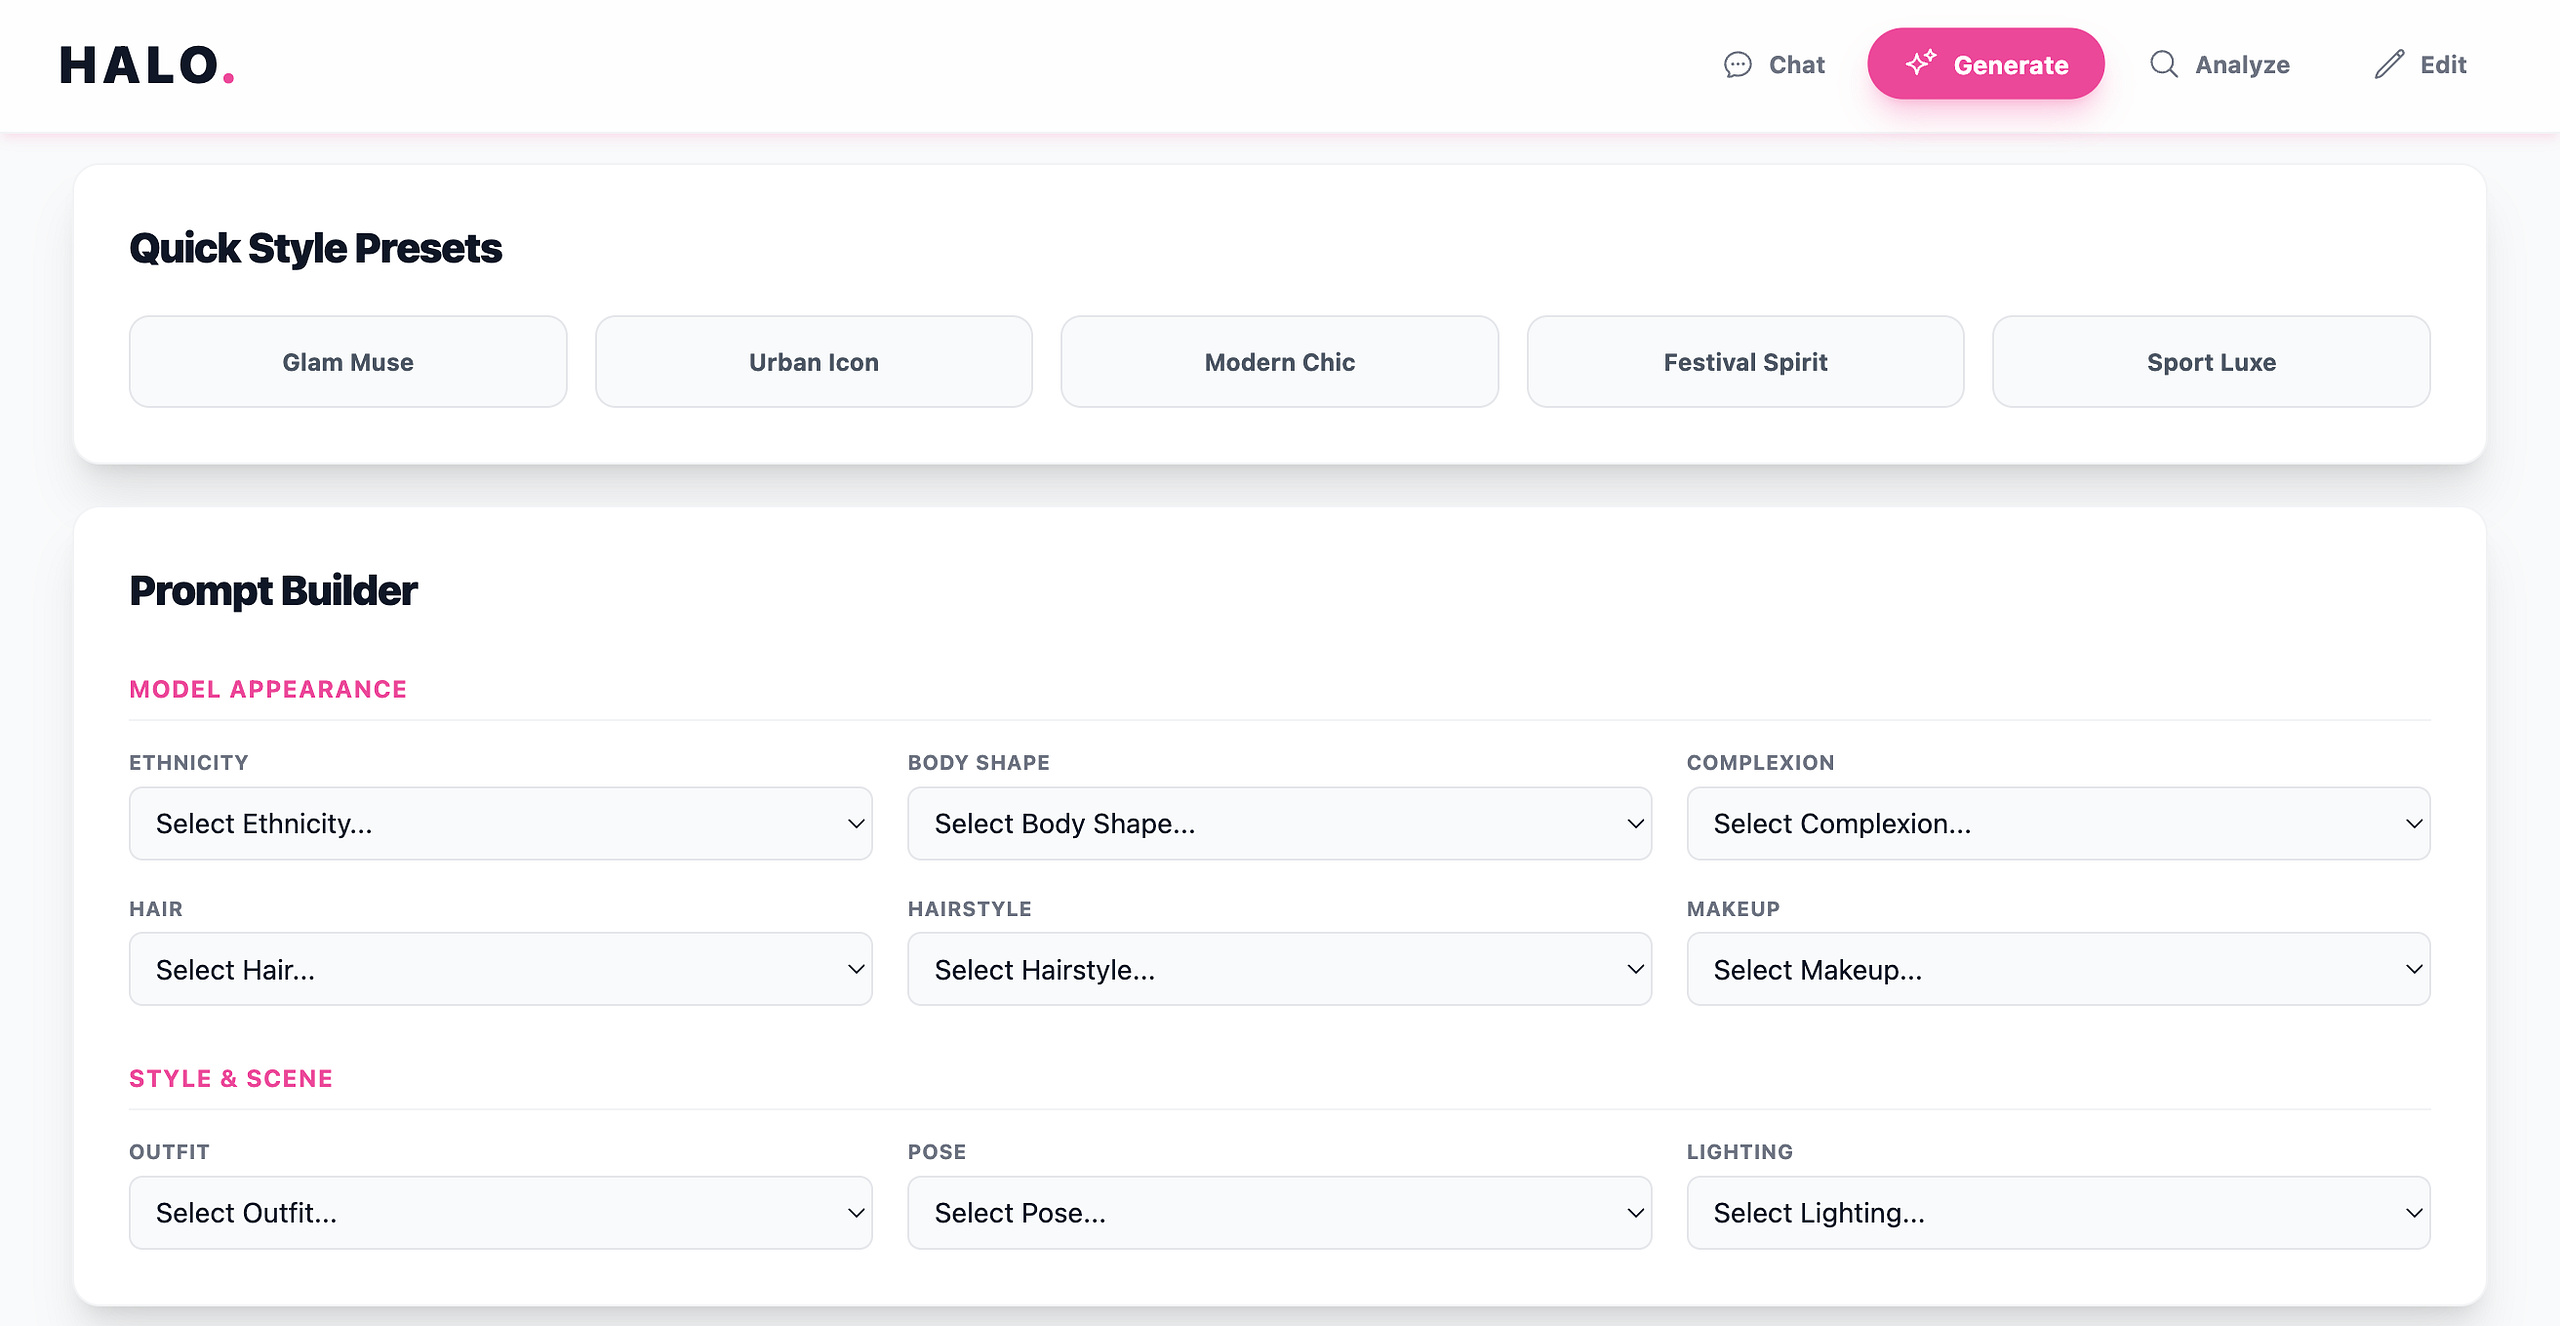
Task: Click the POSE field label
Action: pyautogui.click(x=937, y=1151)
